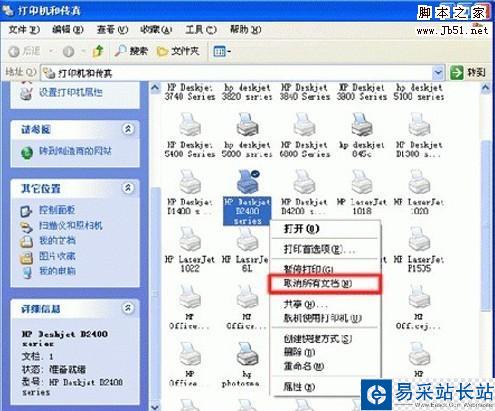The width and height of the screenshot is (495, 411).
Task: Collapse the 详细信息 sidebar panel
Action: (x=128, y=308)
